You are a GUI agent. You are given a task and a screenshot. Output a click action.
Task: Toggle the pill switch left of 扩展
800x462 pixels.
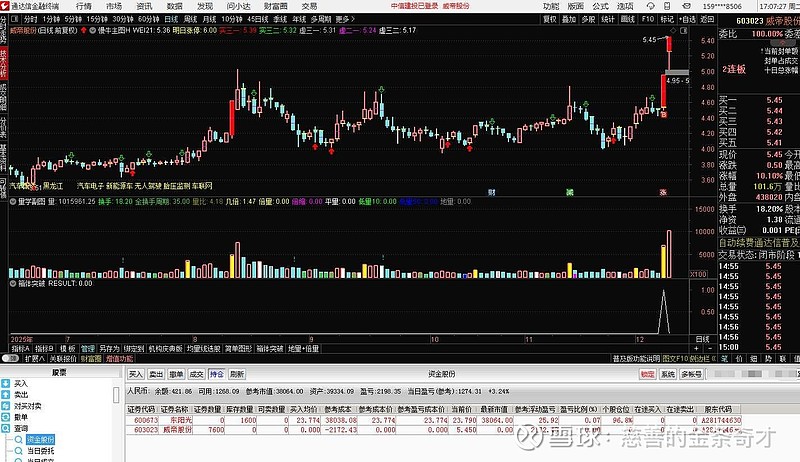(x=10, y=358)
